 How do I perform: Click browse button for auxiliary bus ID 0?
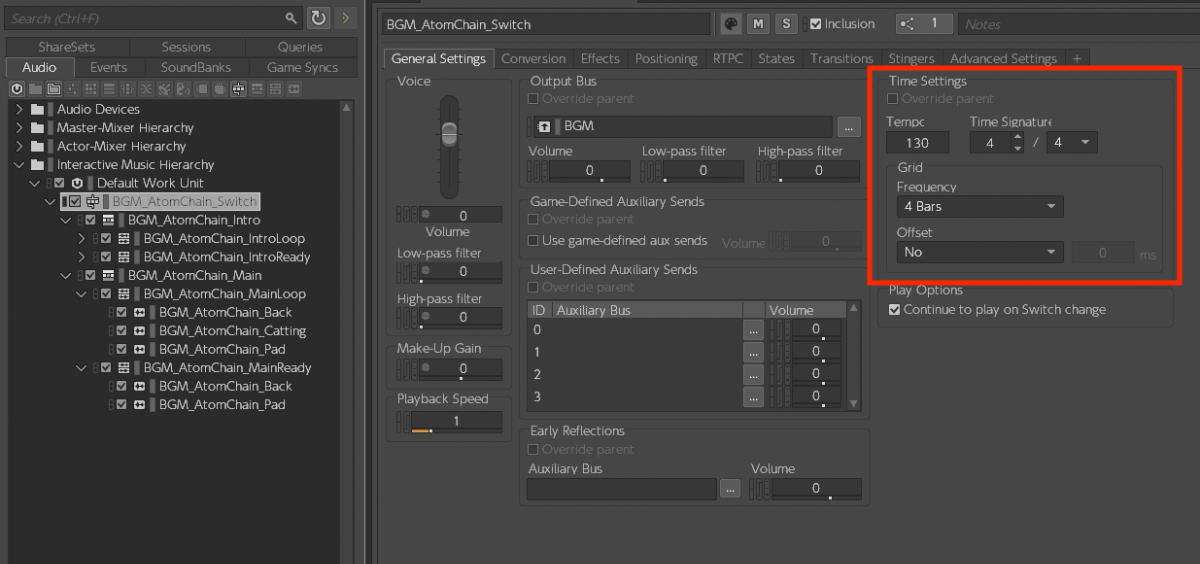coord(753,330)
